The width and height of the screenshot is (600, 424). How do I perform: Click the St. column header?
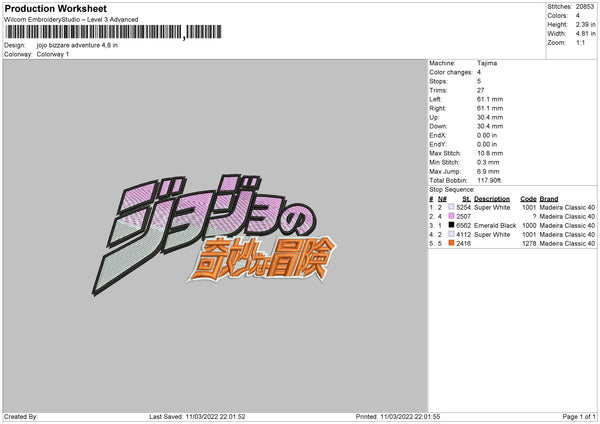click(x=466, y=199)
